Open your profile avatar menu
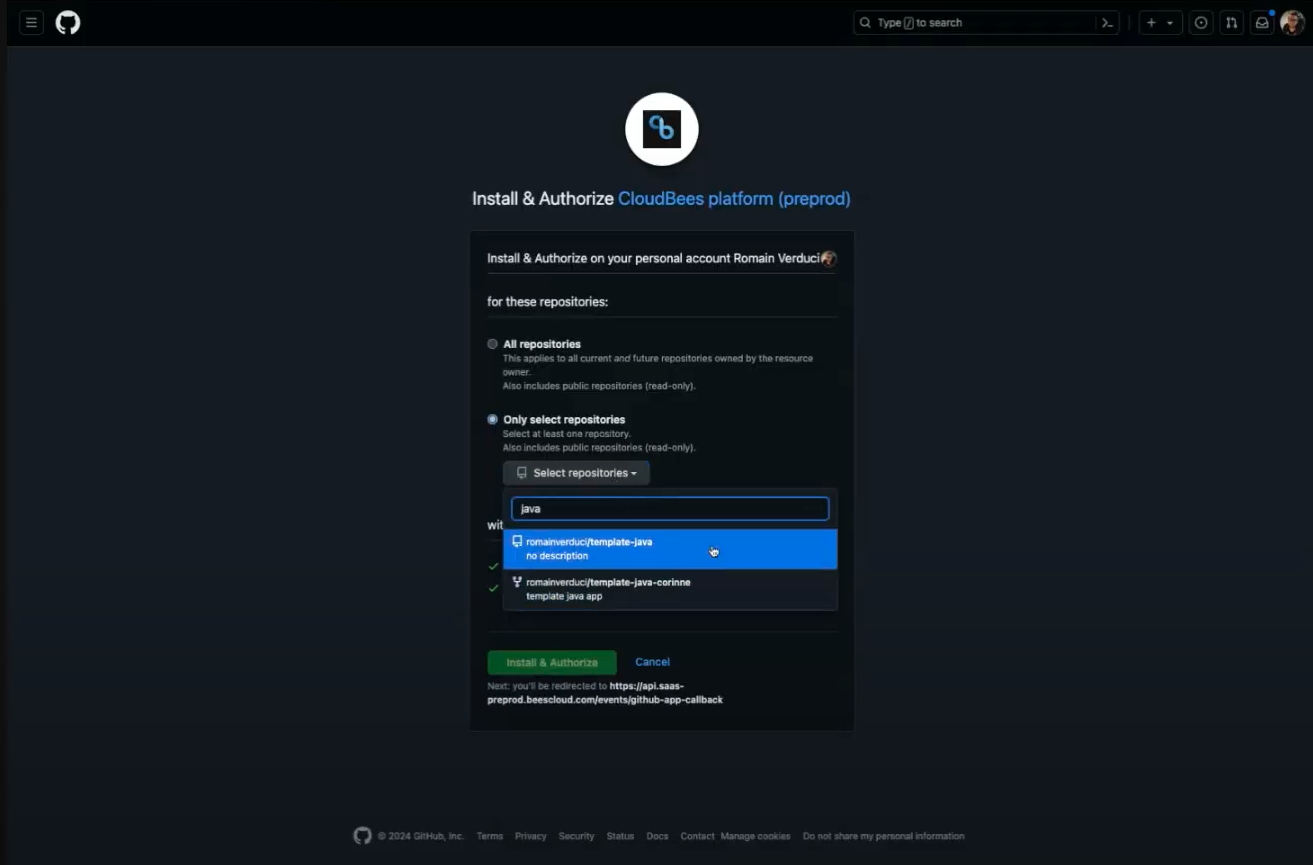The height and width of the screenshot is (865, 1313). (x=1293, y=22)
